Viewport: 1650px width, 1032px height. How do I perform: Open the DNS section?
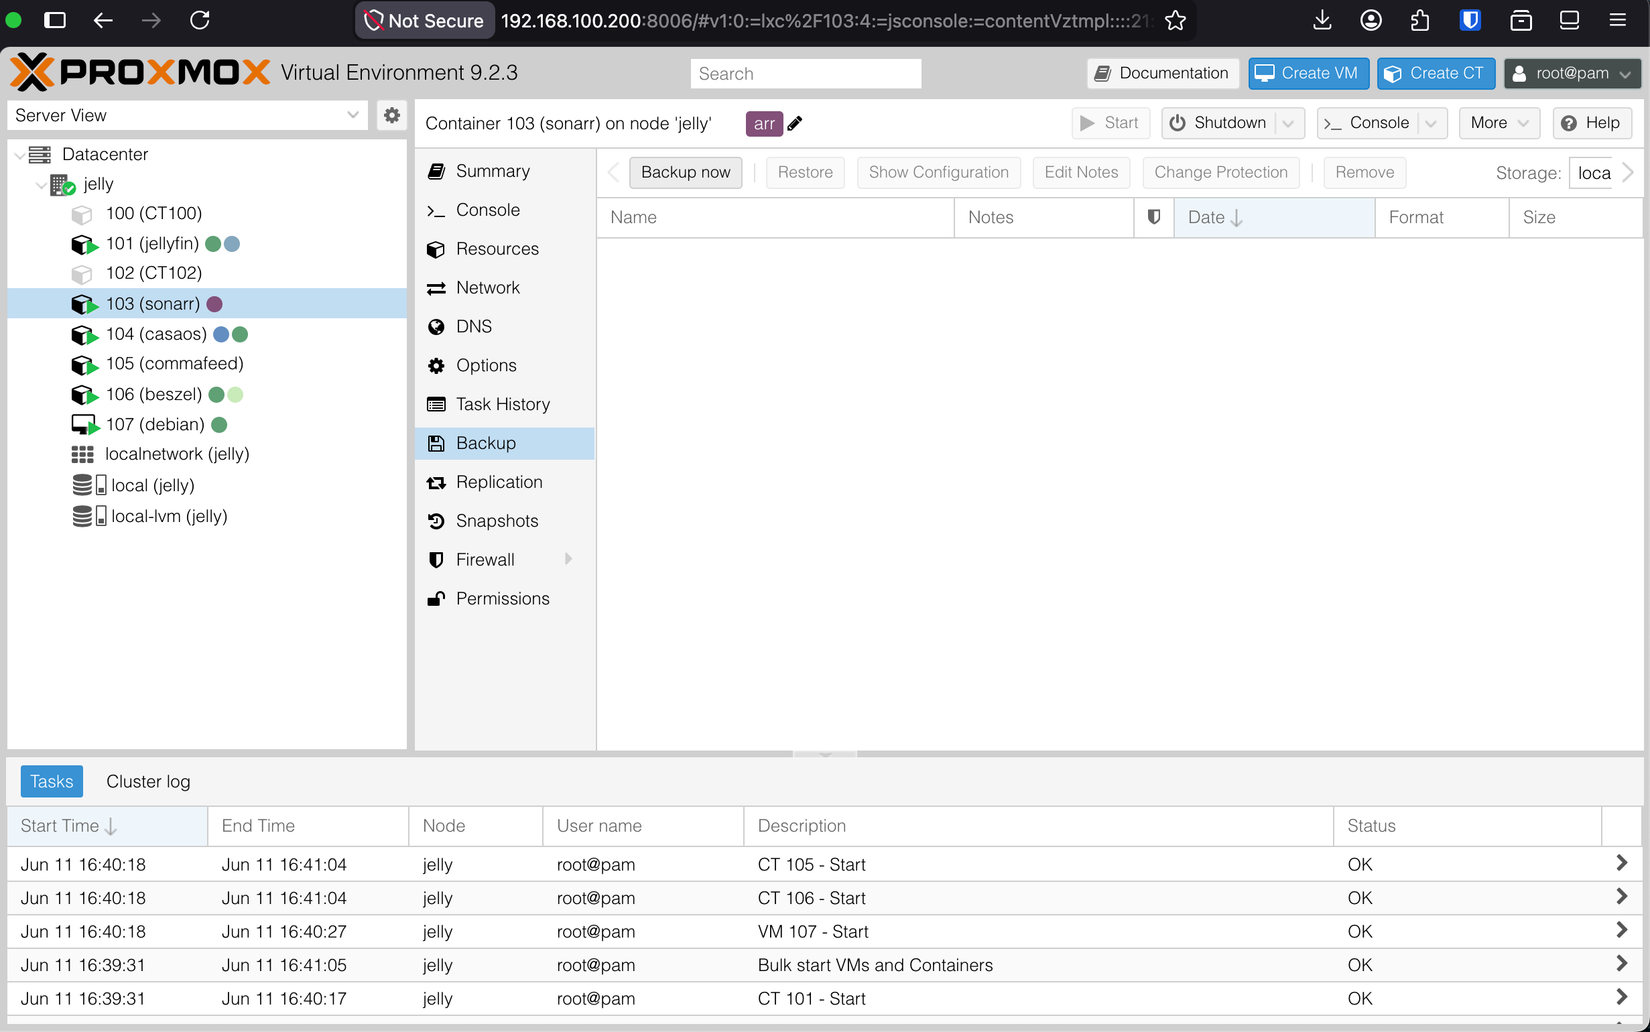(x=504, y=327)
